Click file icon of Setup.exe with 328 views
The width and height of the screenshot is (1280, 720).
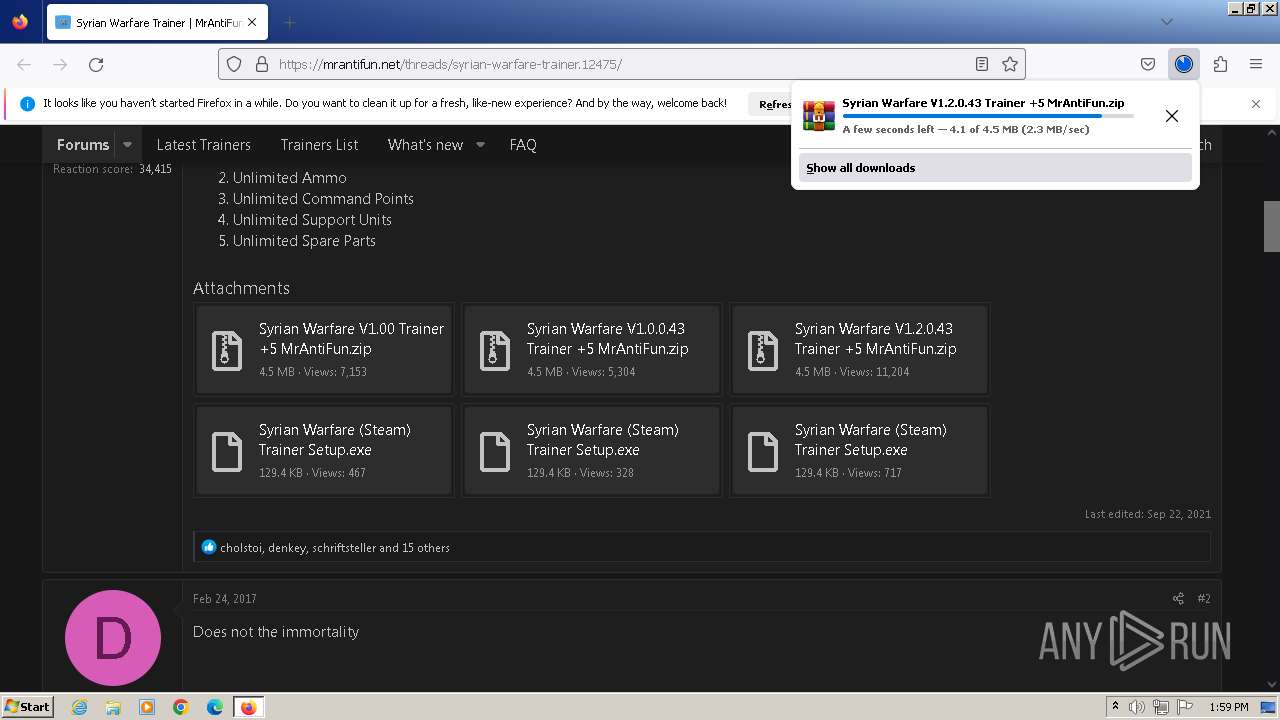coord(495,451)
